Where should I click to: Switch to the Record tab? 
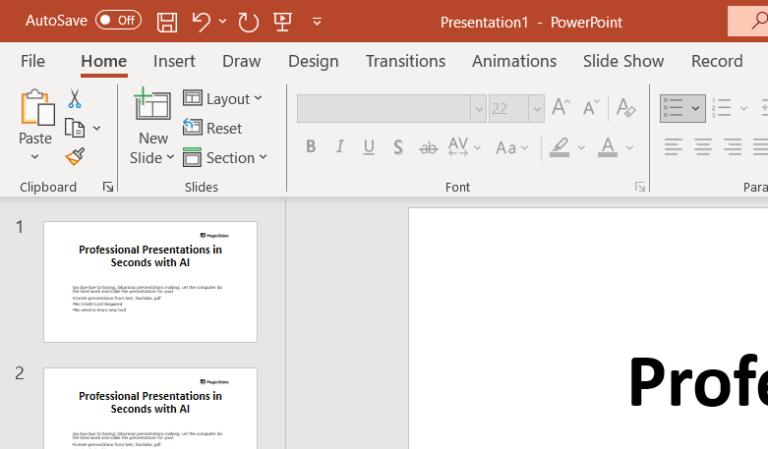pyautogui.click(x=717, y=61)
